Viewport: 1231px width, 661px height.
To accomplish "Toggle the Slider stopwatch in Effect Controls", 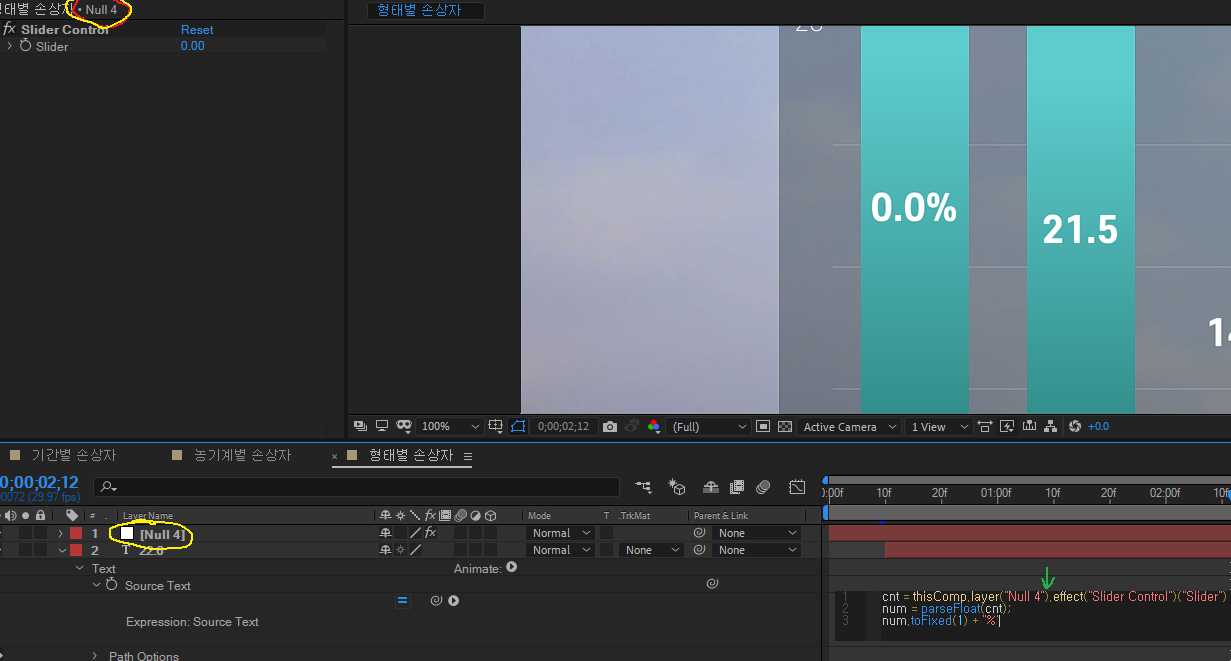I will tap(25, 46).
